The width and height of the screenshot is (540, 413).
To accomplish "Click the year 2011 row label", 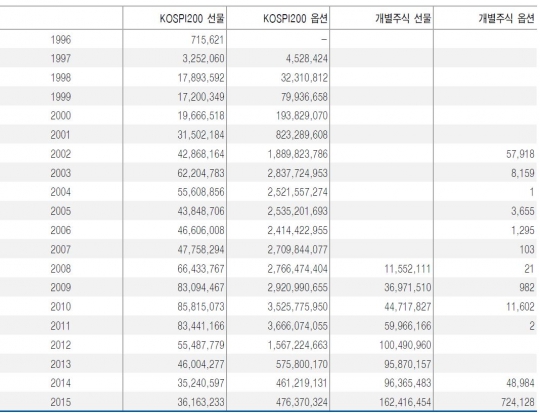I will coord(61,326).
